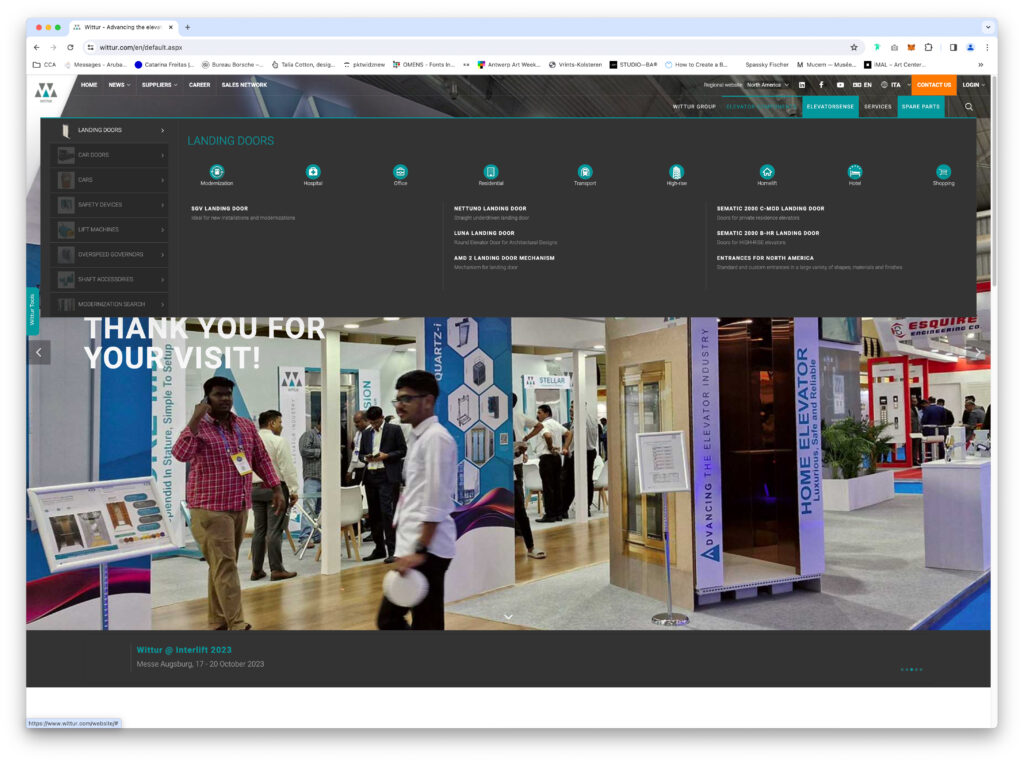1024x763 pixels.
Task: Click the Hospital category icon
Action: (313, 172)
